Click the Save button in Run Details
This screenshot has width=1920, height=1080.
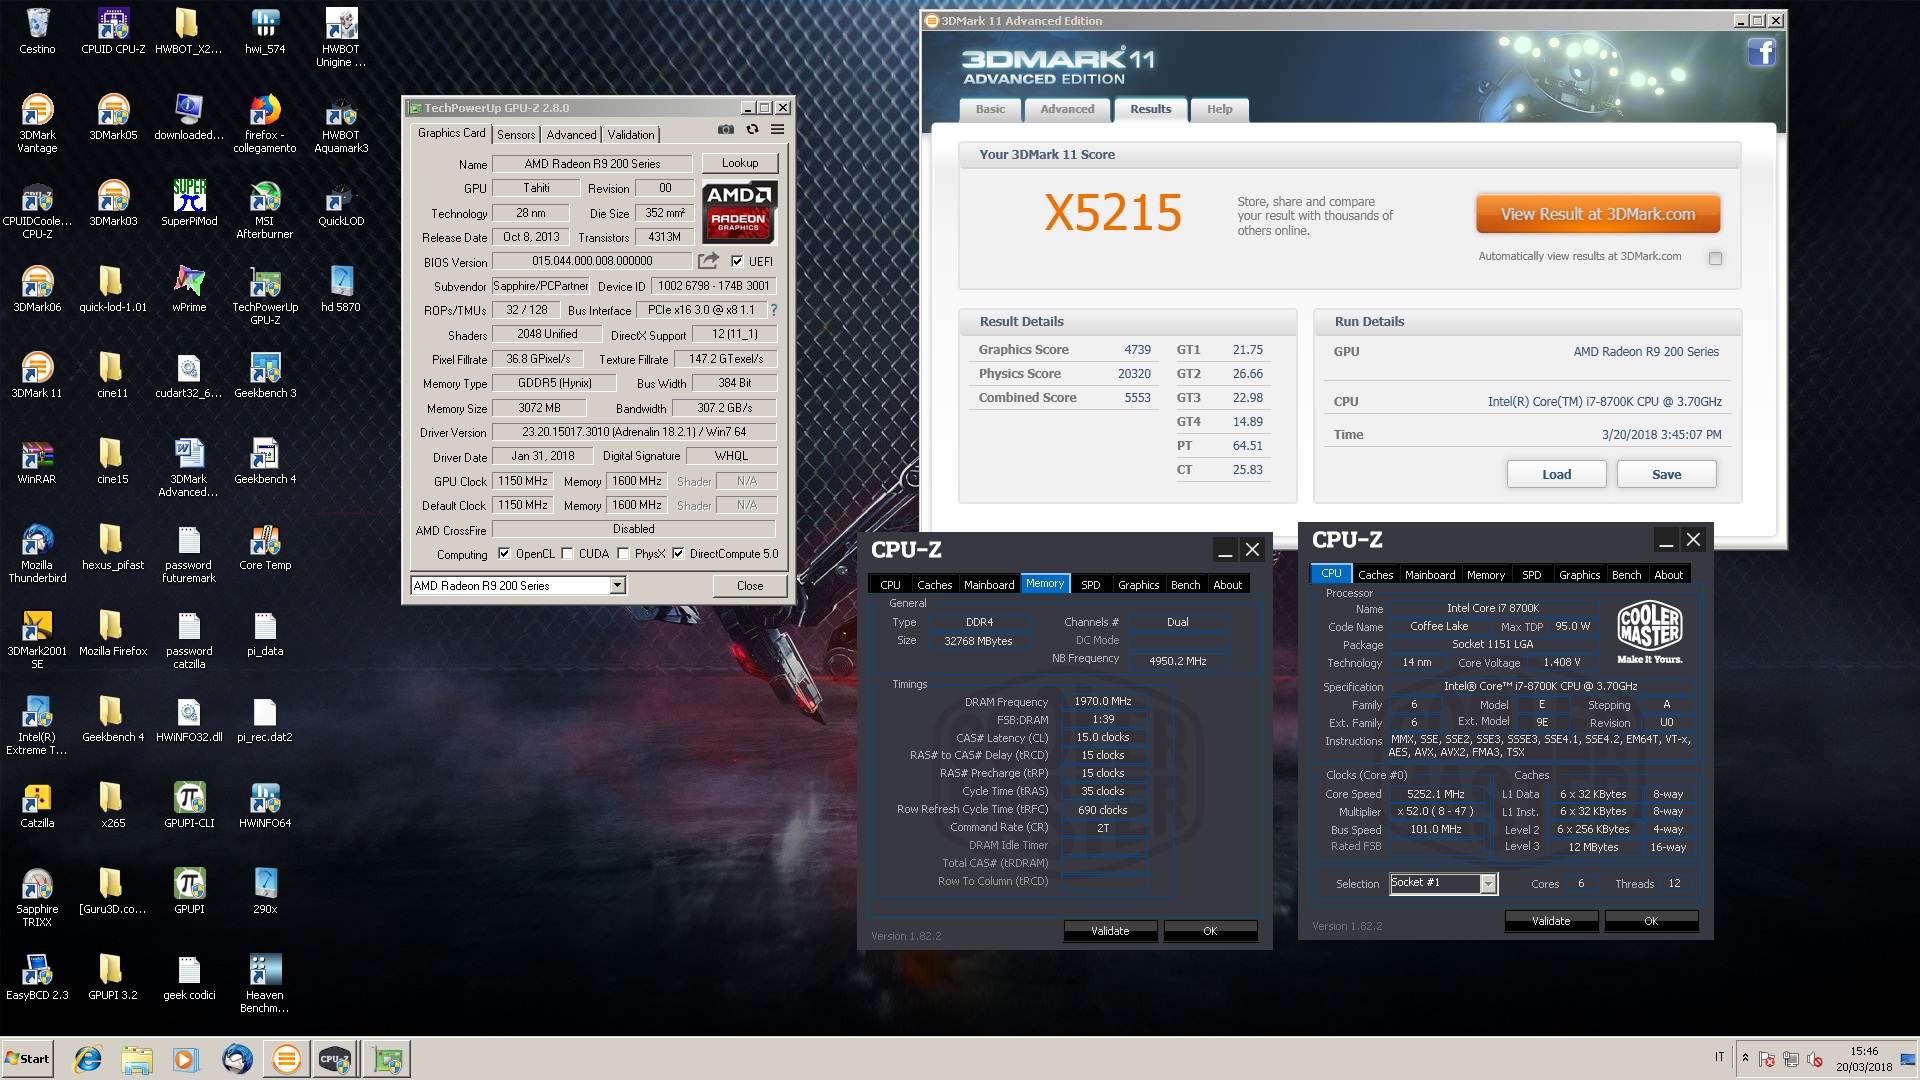coord(1666,474)
